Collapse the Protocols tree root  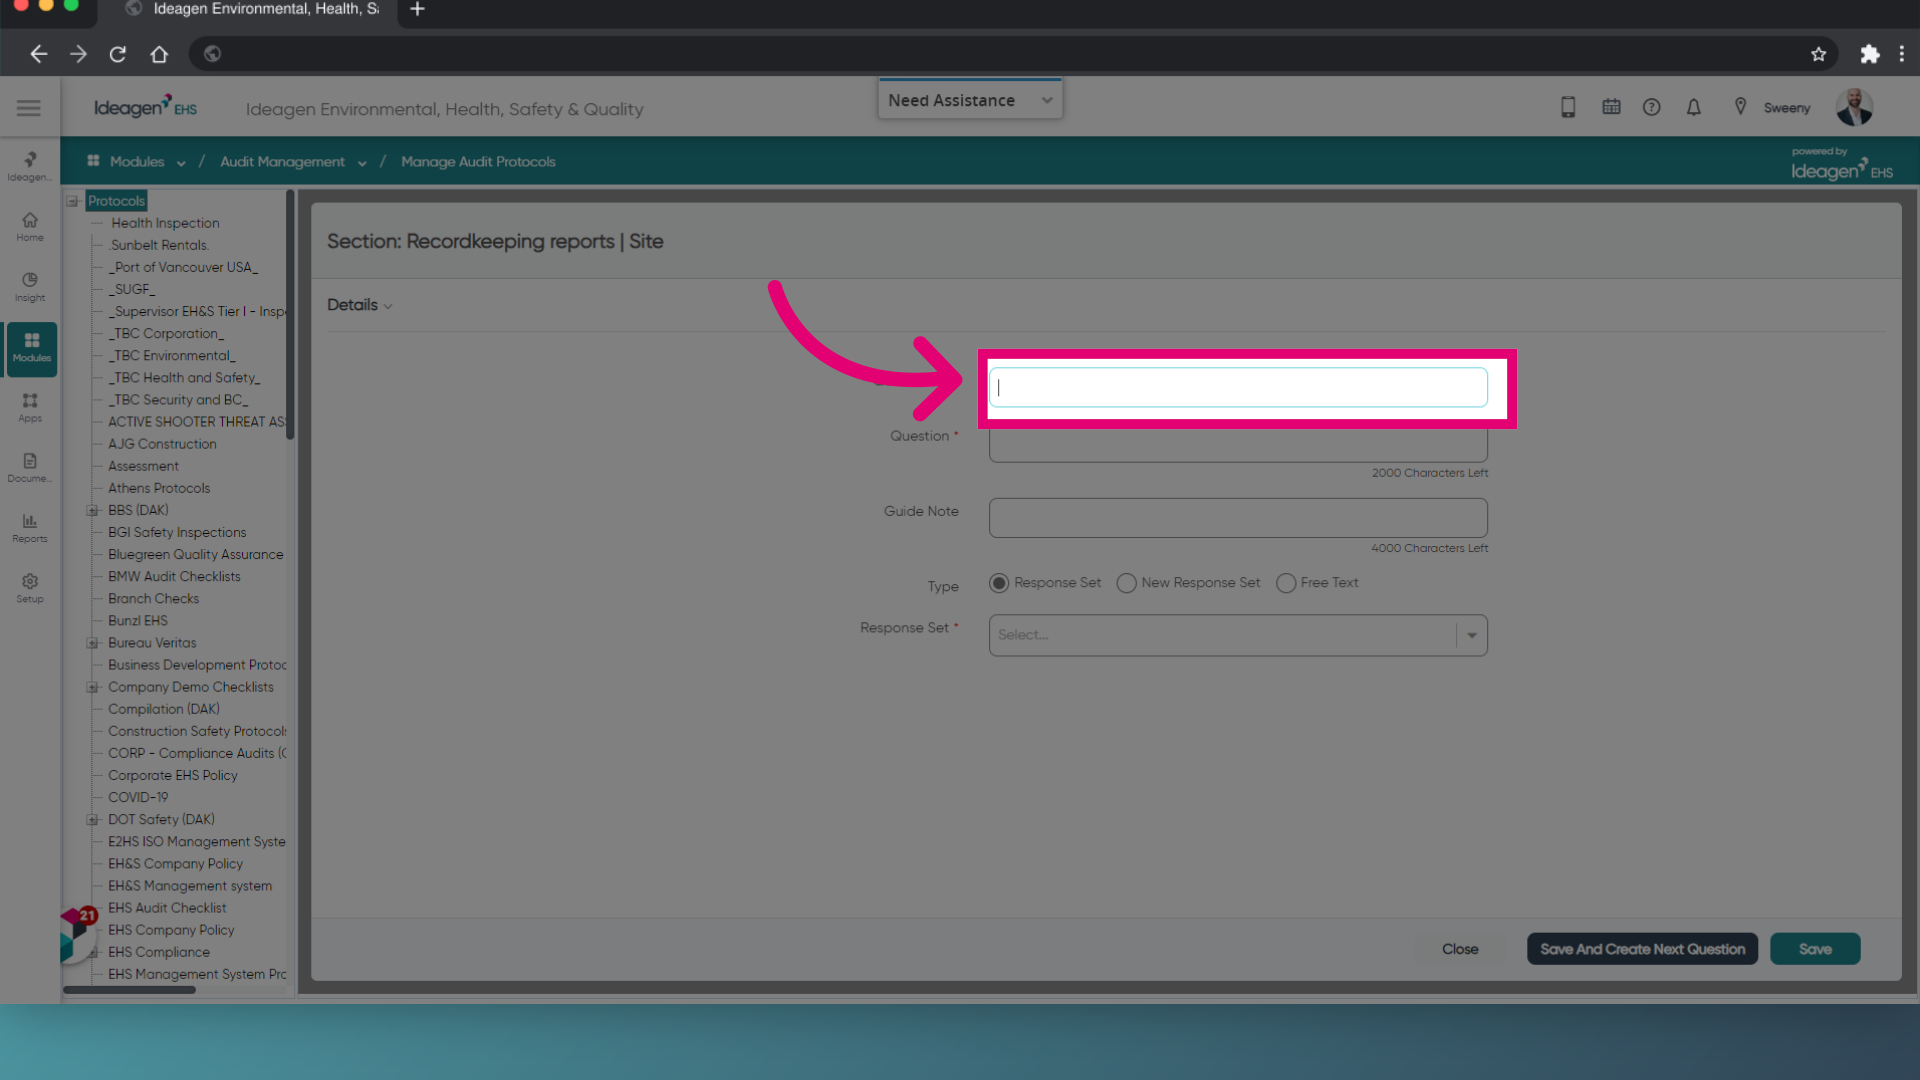(x=72, y=201)
